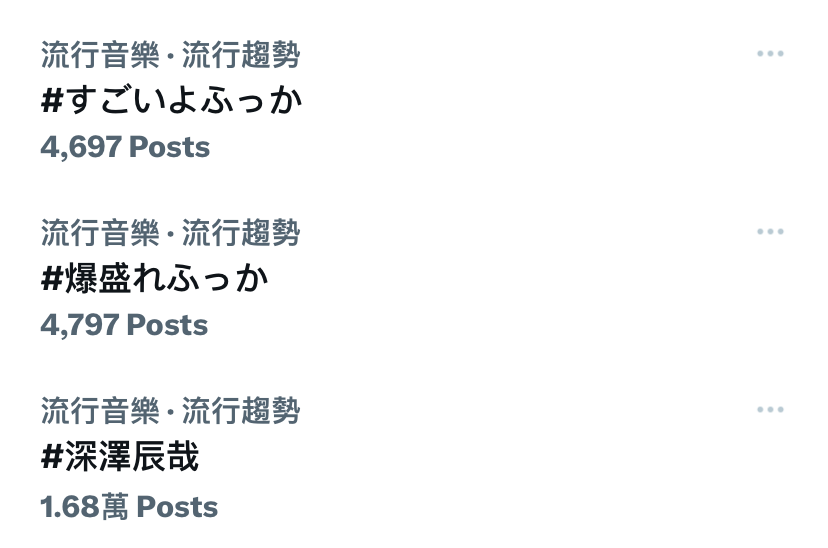The width and height of the screenshot is (828, 548).
Task: Open the #爆盛れふっか hashtag
Action: 155,278
